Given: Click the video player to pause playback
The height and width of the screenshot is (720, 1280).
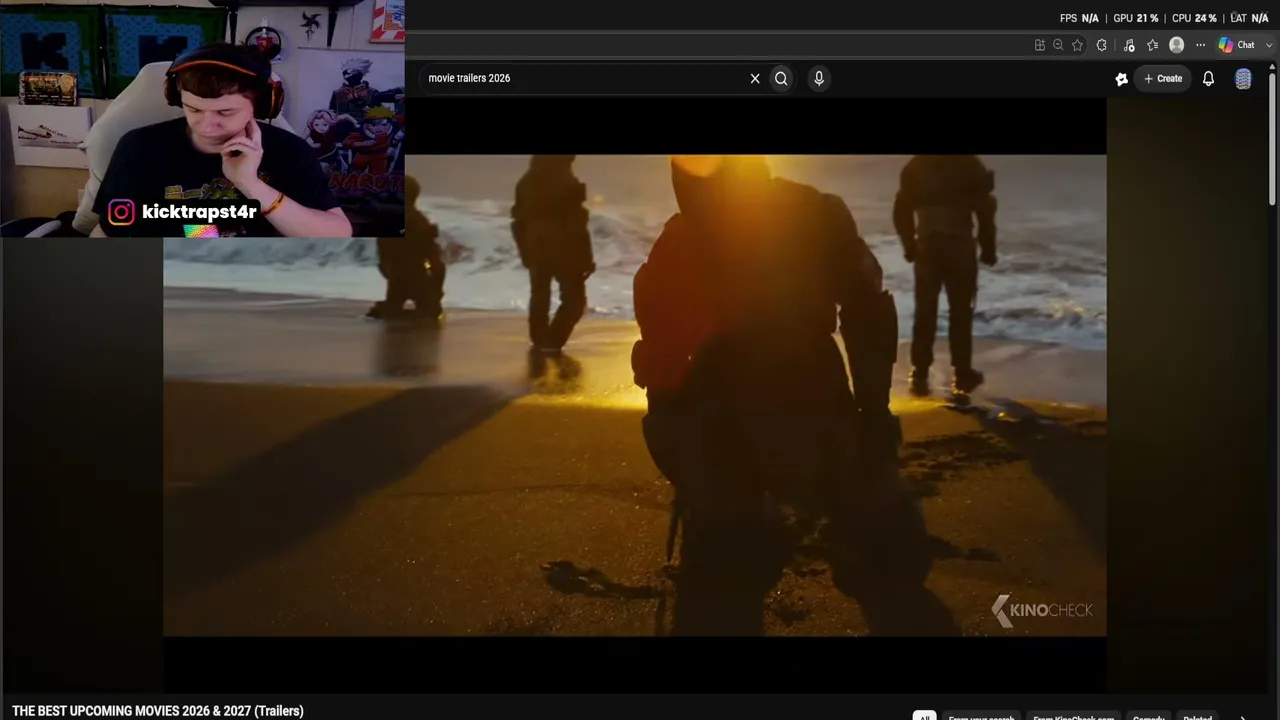Looking at the screenshot, I should coord(635,395).
